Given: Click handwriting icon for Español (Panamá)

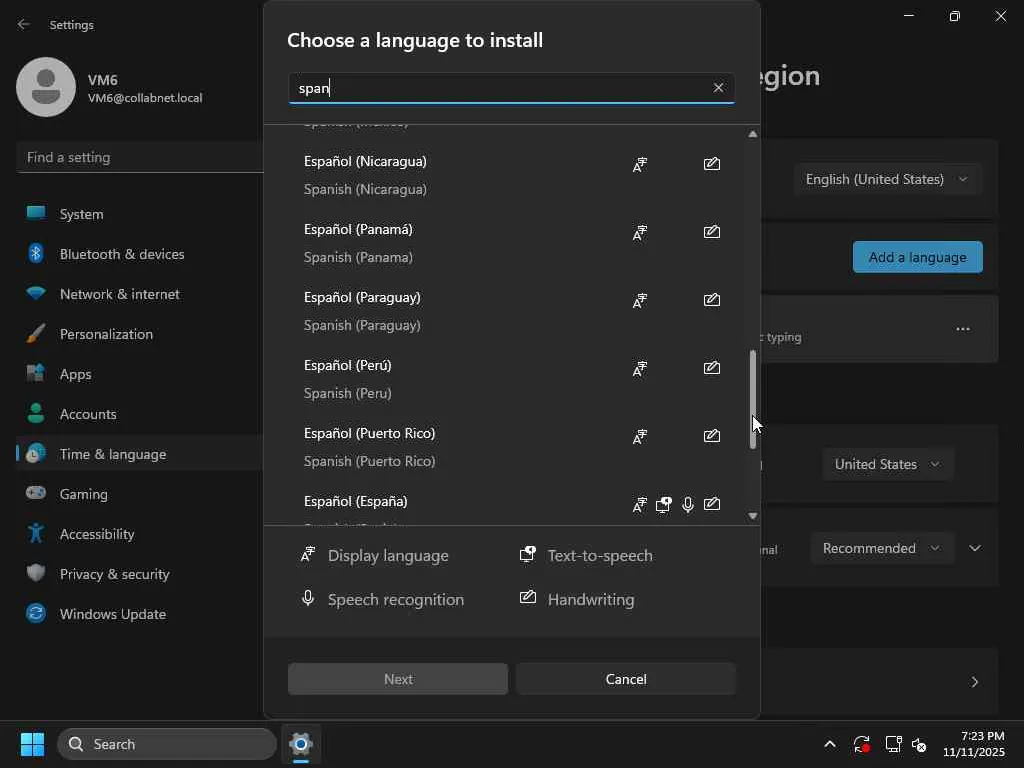Looking at the screenshot, I should [x=712, y=232].
